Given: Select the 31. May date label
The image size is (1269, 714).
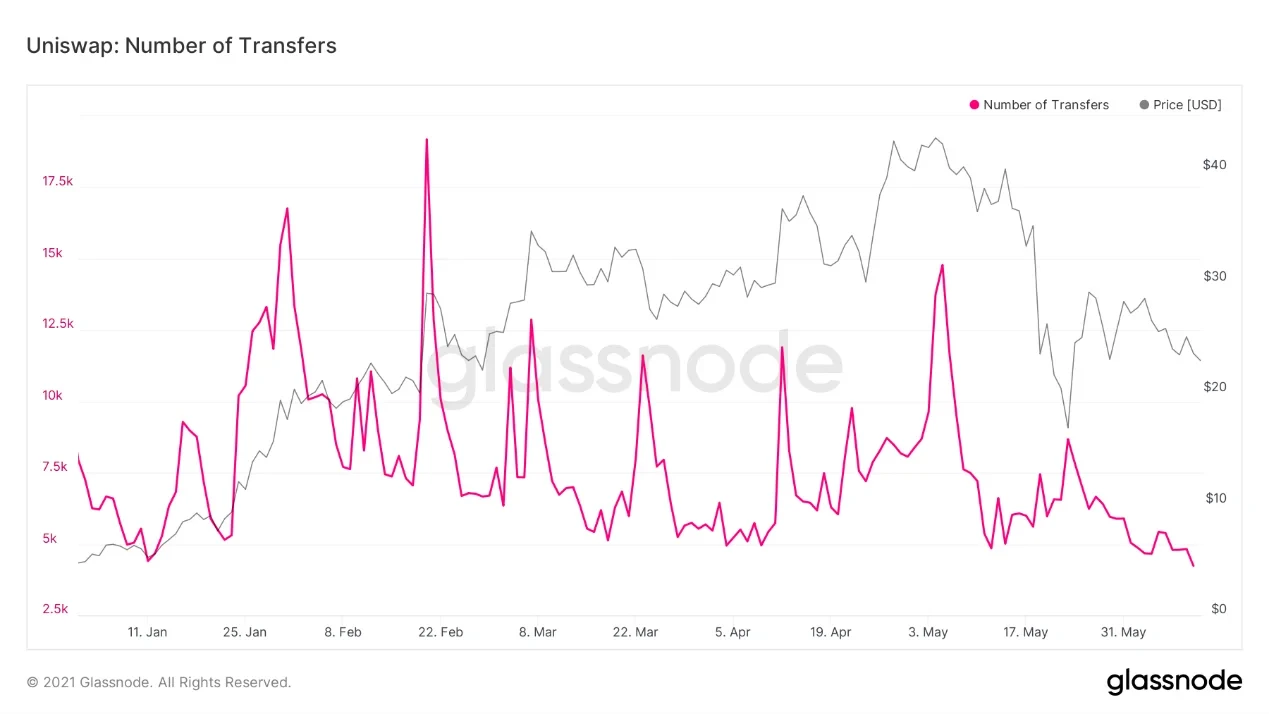Looking at the screenshot, I should [x=1123, y=632].
